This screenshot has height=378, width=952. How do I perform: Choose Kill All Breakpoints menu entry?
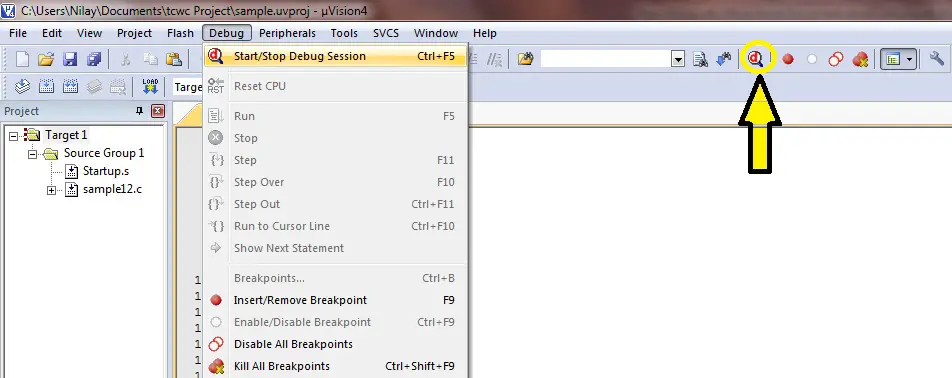tap(335, 366)
